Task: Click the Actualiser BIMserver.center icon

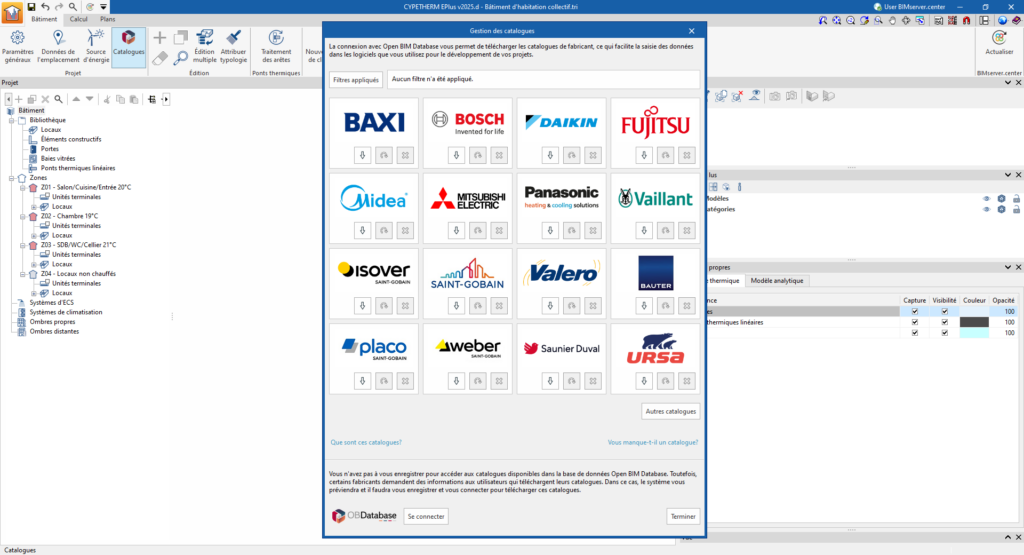Action: click(999, 43)
